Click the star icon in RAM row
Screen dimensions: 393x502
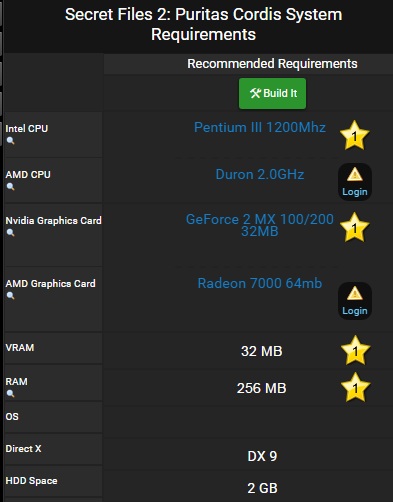pyautogui.click(x=355, y=387)
